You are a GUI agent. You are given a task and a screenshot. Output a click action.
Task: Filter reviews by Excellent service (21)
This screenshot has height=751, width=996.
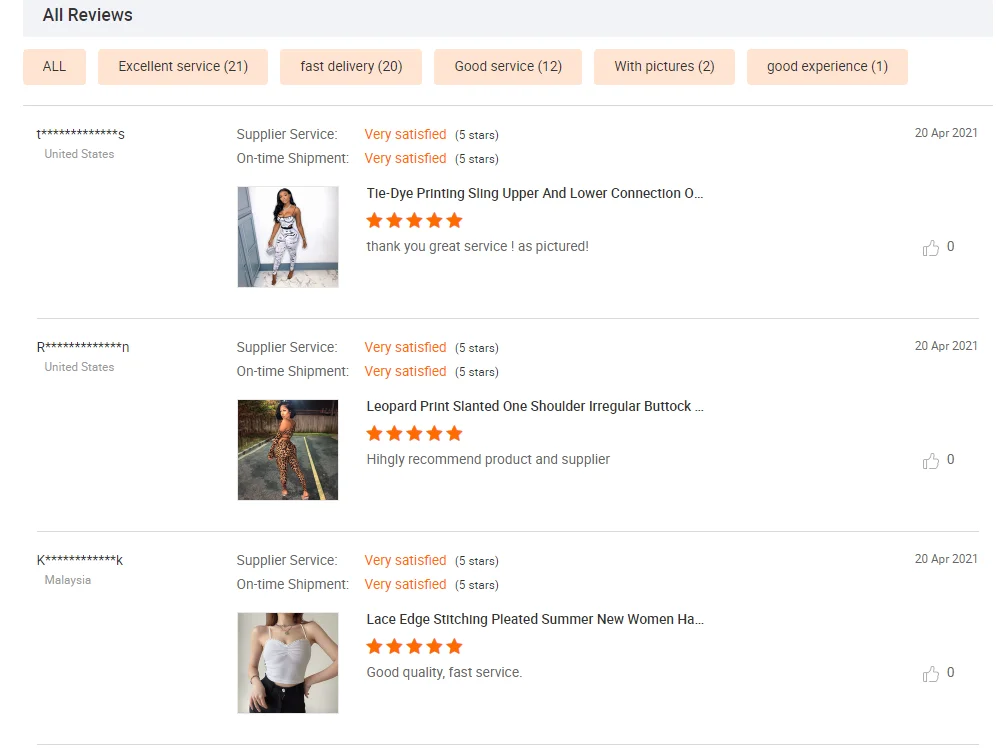183,67
